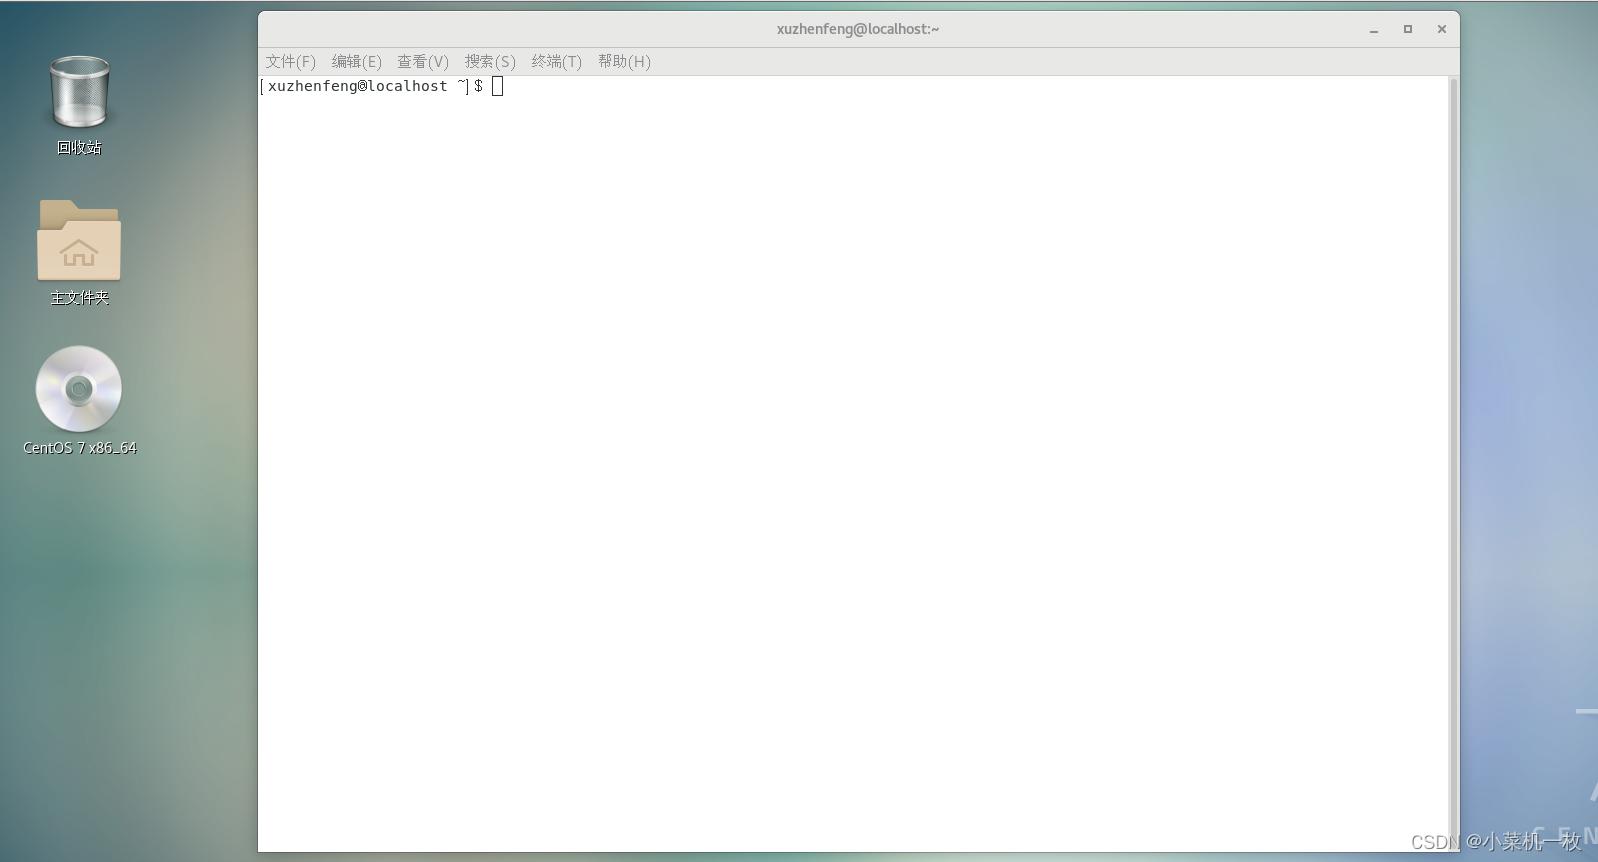Select the 主文件夹 home folder icon
Viewport: 1598px width, 862px height.
point(79,240)
